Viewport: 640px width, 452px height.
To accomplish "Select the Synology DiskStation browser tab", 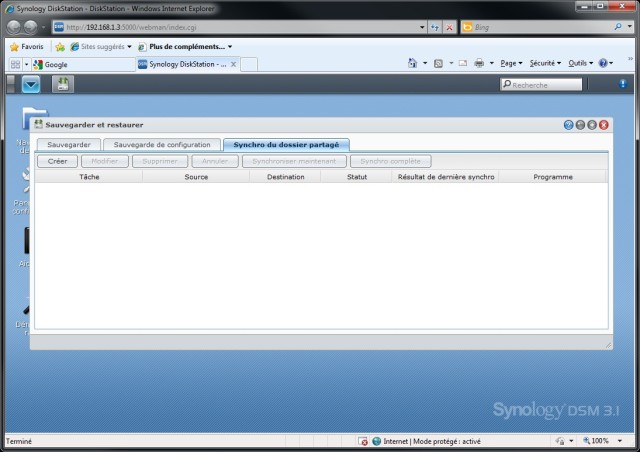I will (x=187, y=64).
